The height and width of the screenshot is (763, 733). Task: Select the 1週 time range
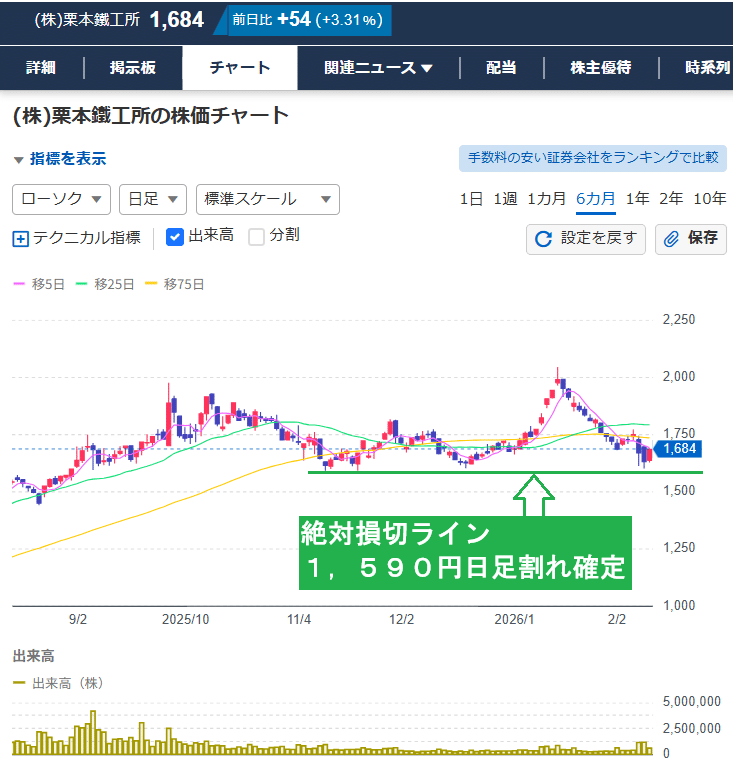pos(505,199)
